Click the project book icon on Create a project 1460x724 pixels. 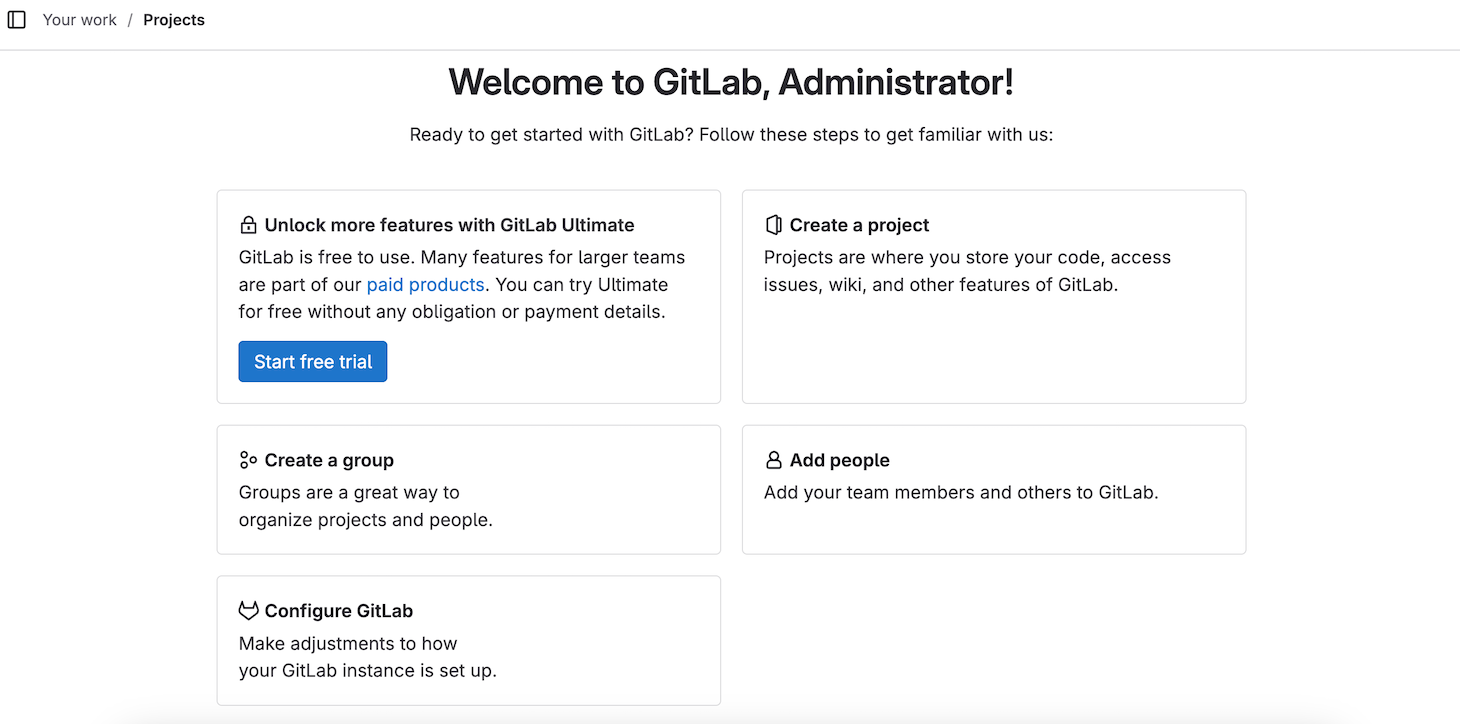[x=772, y=224]
